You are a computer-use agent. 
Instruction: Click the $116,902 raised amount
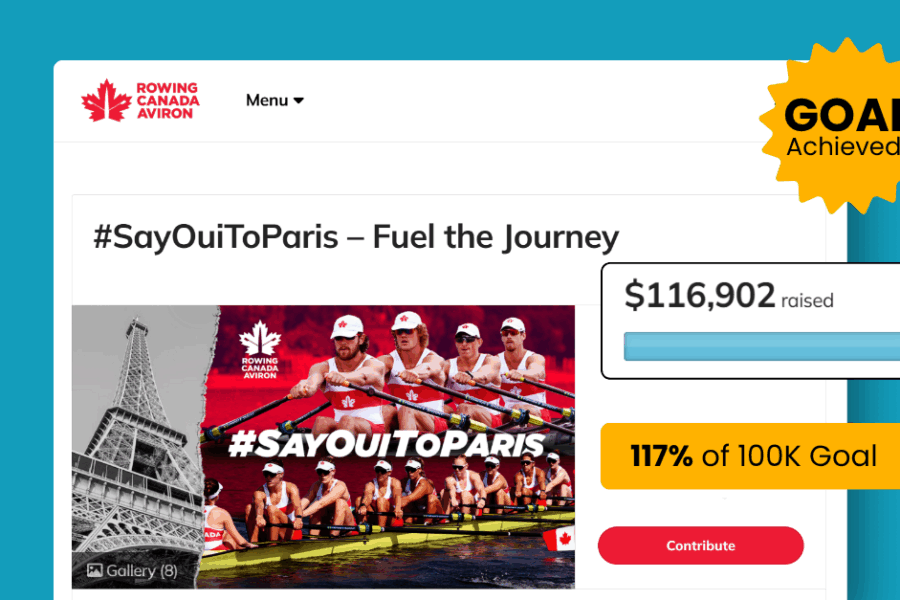point(700,296)
